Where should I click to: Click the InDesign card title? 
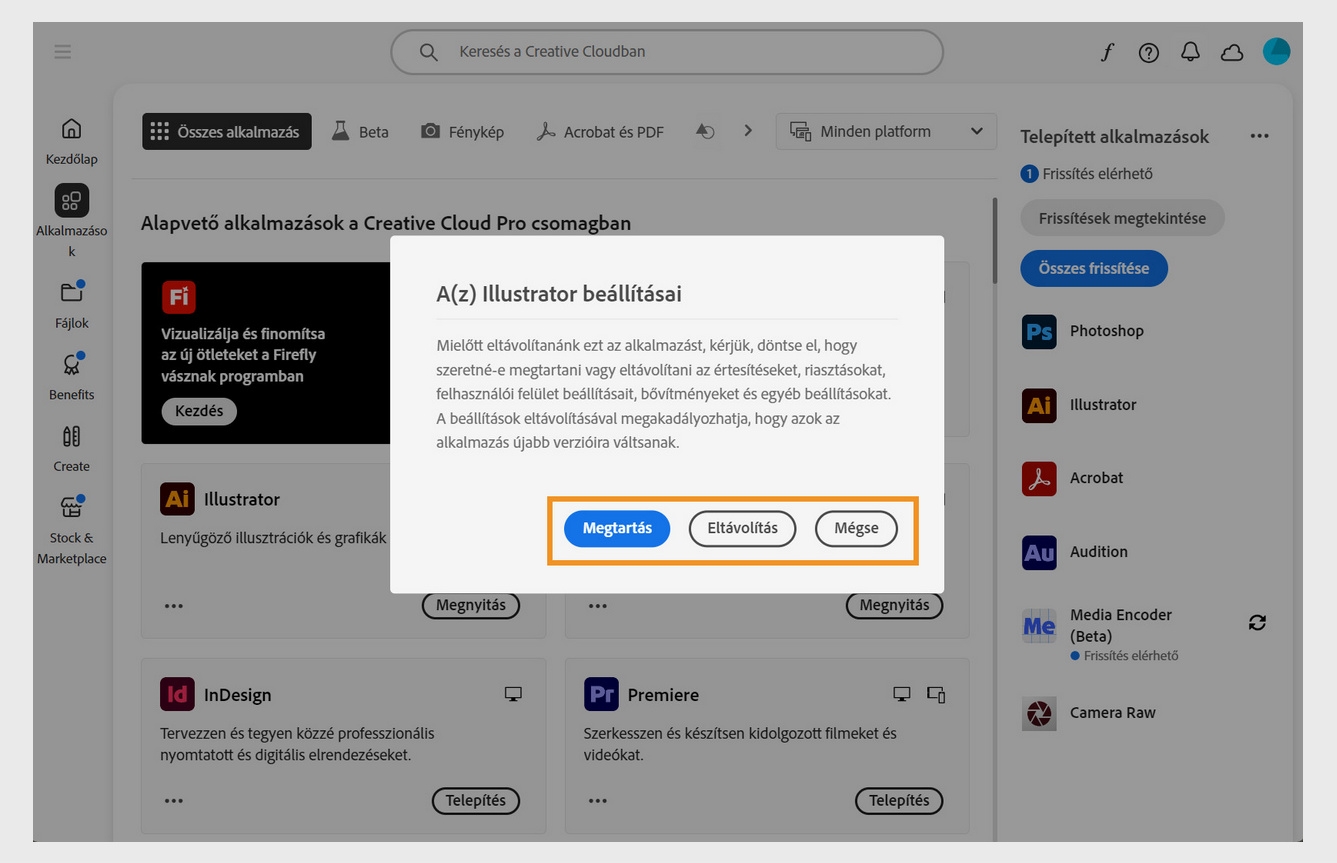(238, 695)
